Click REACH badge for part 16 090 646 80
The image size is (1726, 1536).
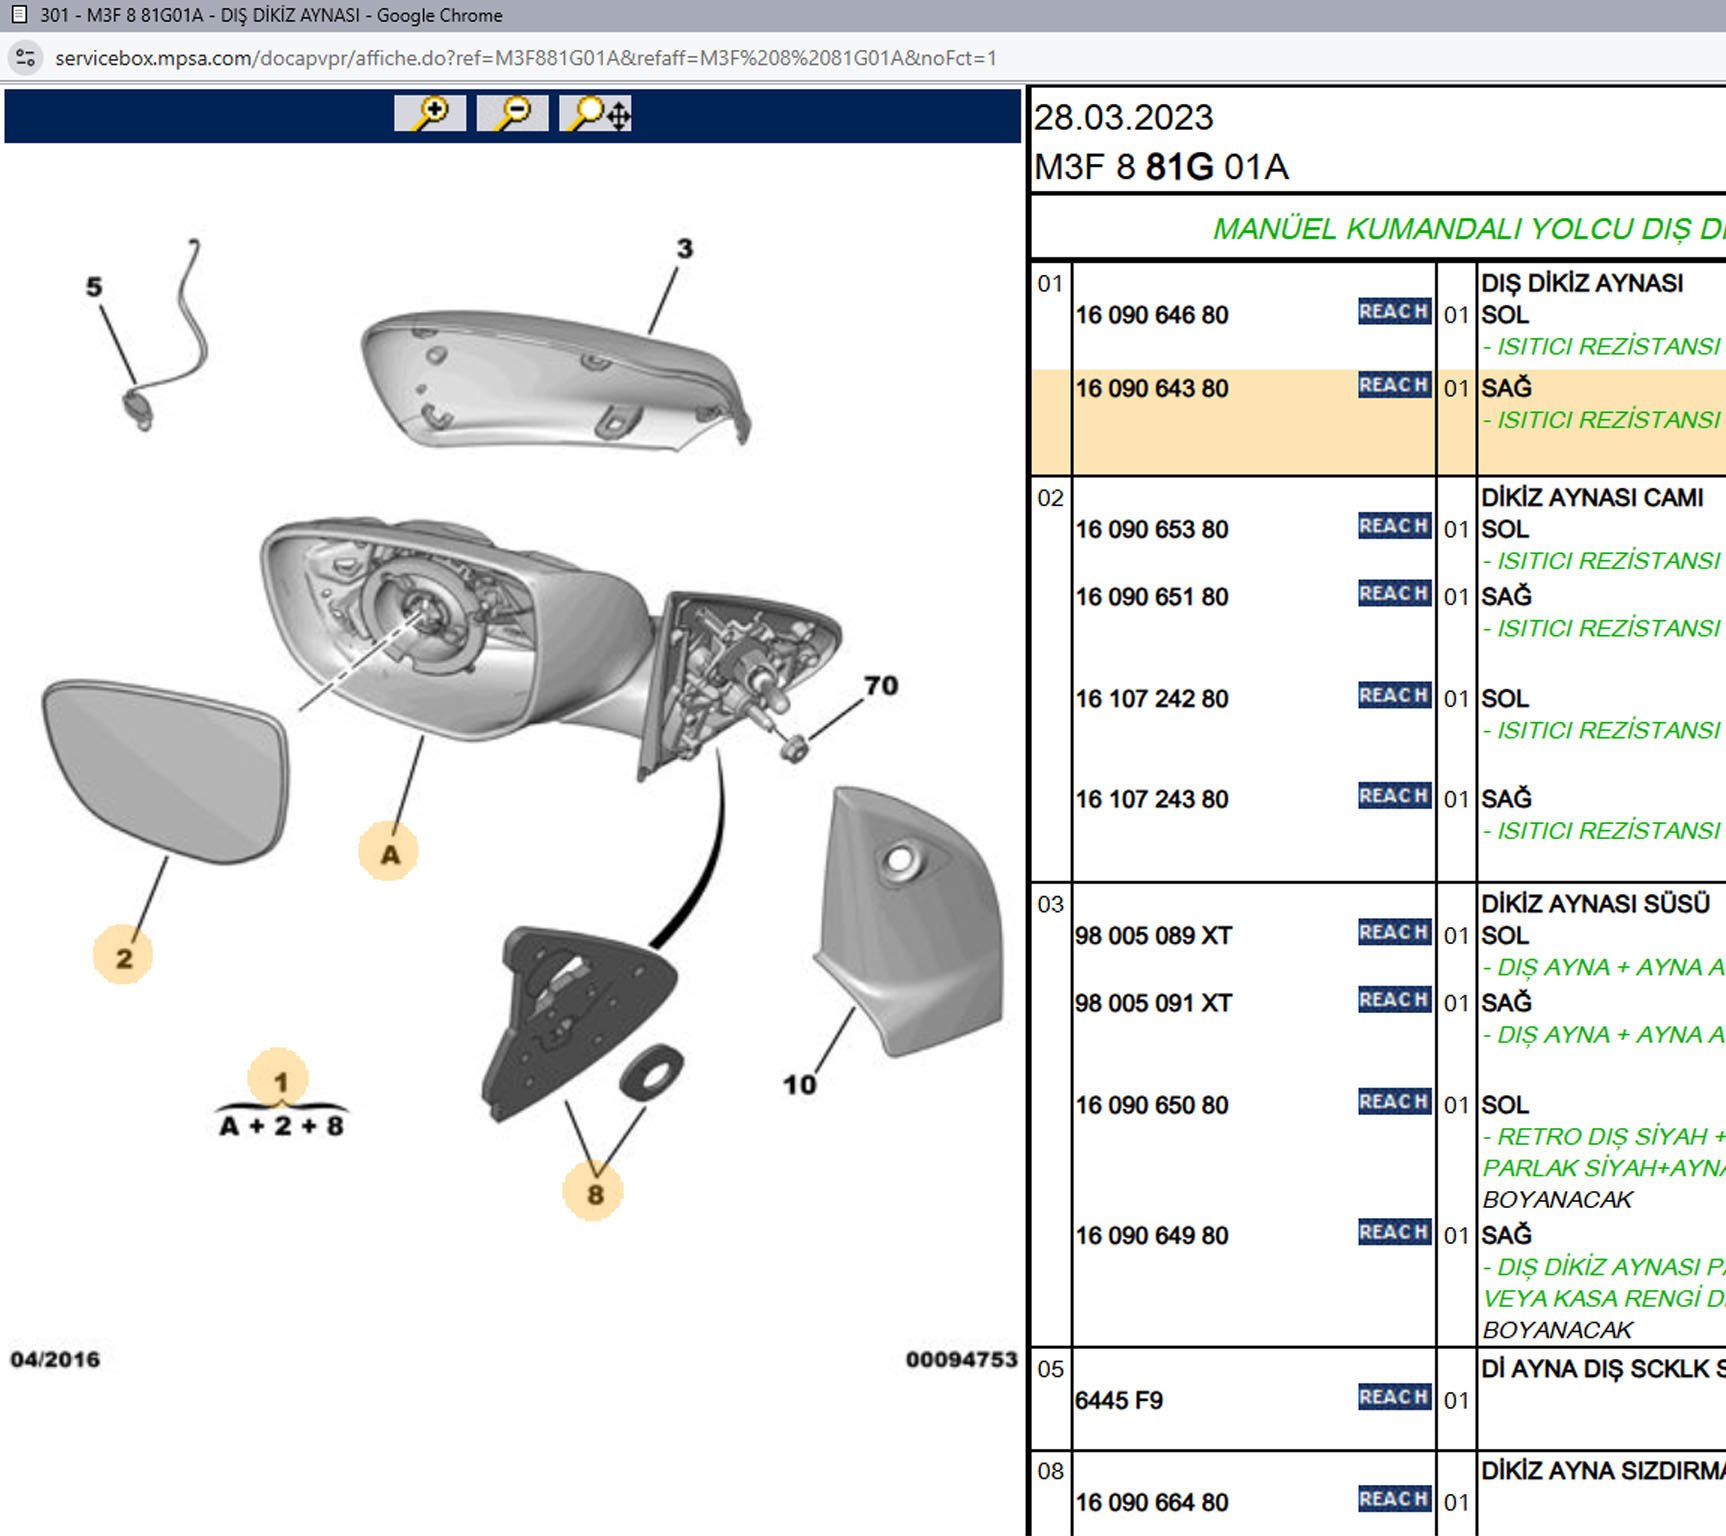point(1393,312)
